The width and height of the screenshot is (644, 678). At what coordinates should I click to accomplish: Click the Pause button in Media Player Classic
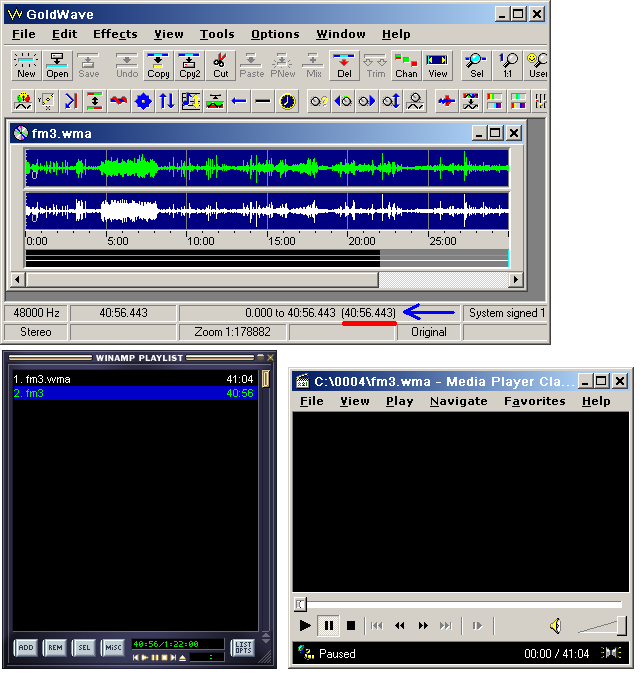point(329,626)
